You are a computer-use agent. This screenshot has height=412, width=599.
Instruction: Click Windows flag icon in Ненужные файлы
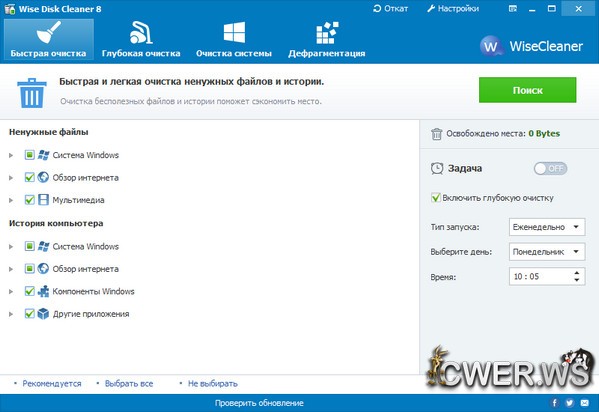tap(43, 155)
